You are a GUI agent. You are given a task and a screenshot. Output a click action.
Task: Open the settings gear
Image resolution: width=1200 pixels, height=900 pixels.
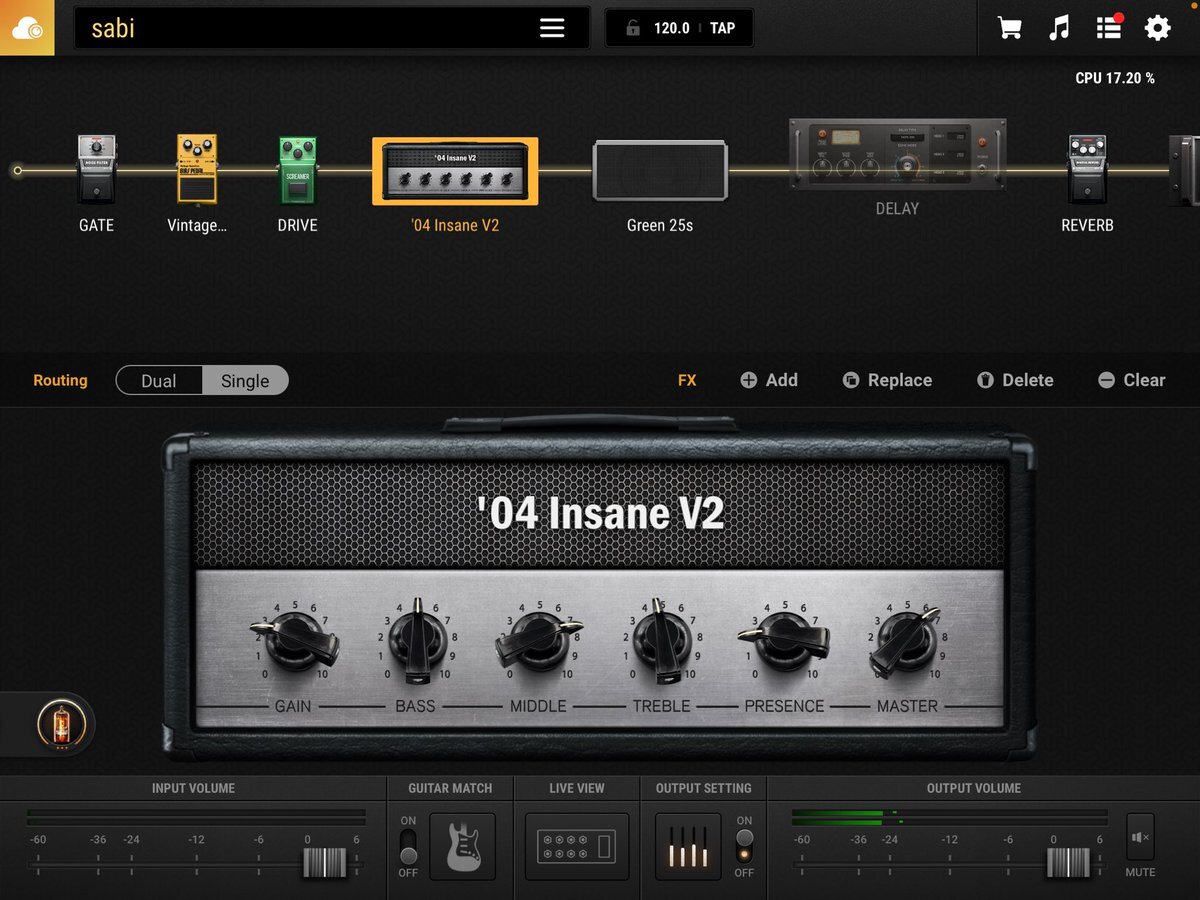click(1158, 28)
